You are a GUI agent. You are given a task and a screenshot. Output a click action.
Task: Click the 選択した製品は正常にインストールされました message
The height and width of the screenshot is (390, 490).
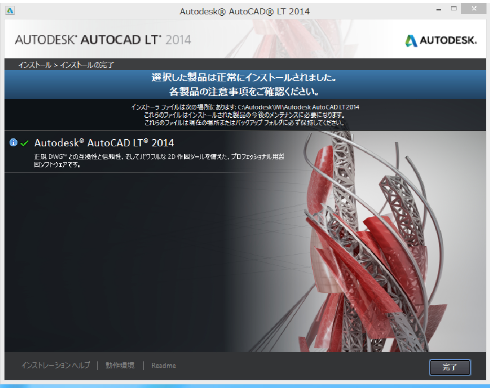pos(244,77)
